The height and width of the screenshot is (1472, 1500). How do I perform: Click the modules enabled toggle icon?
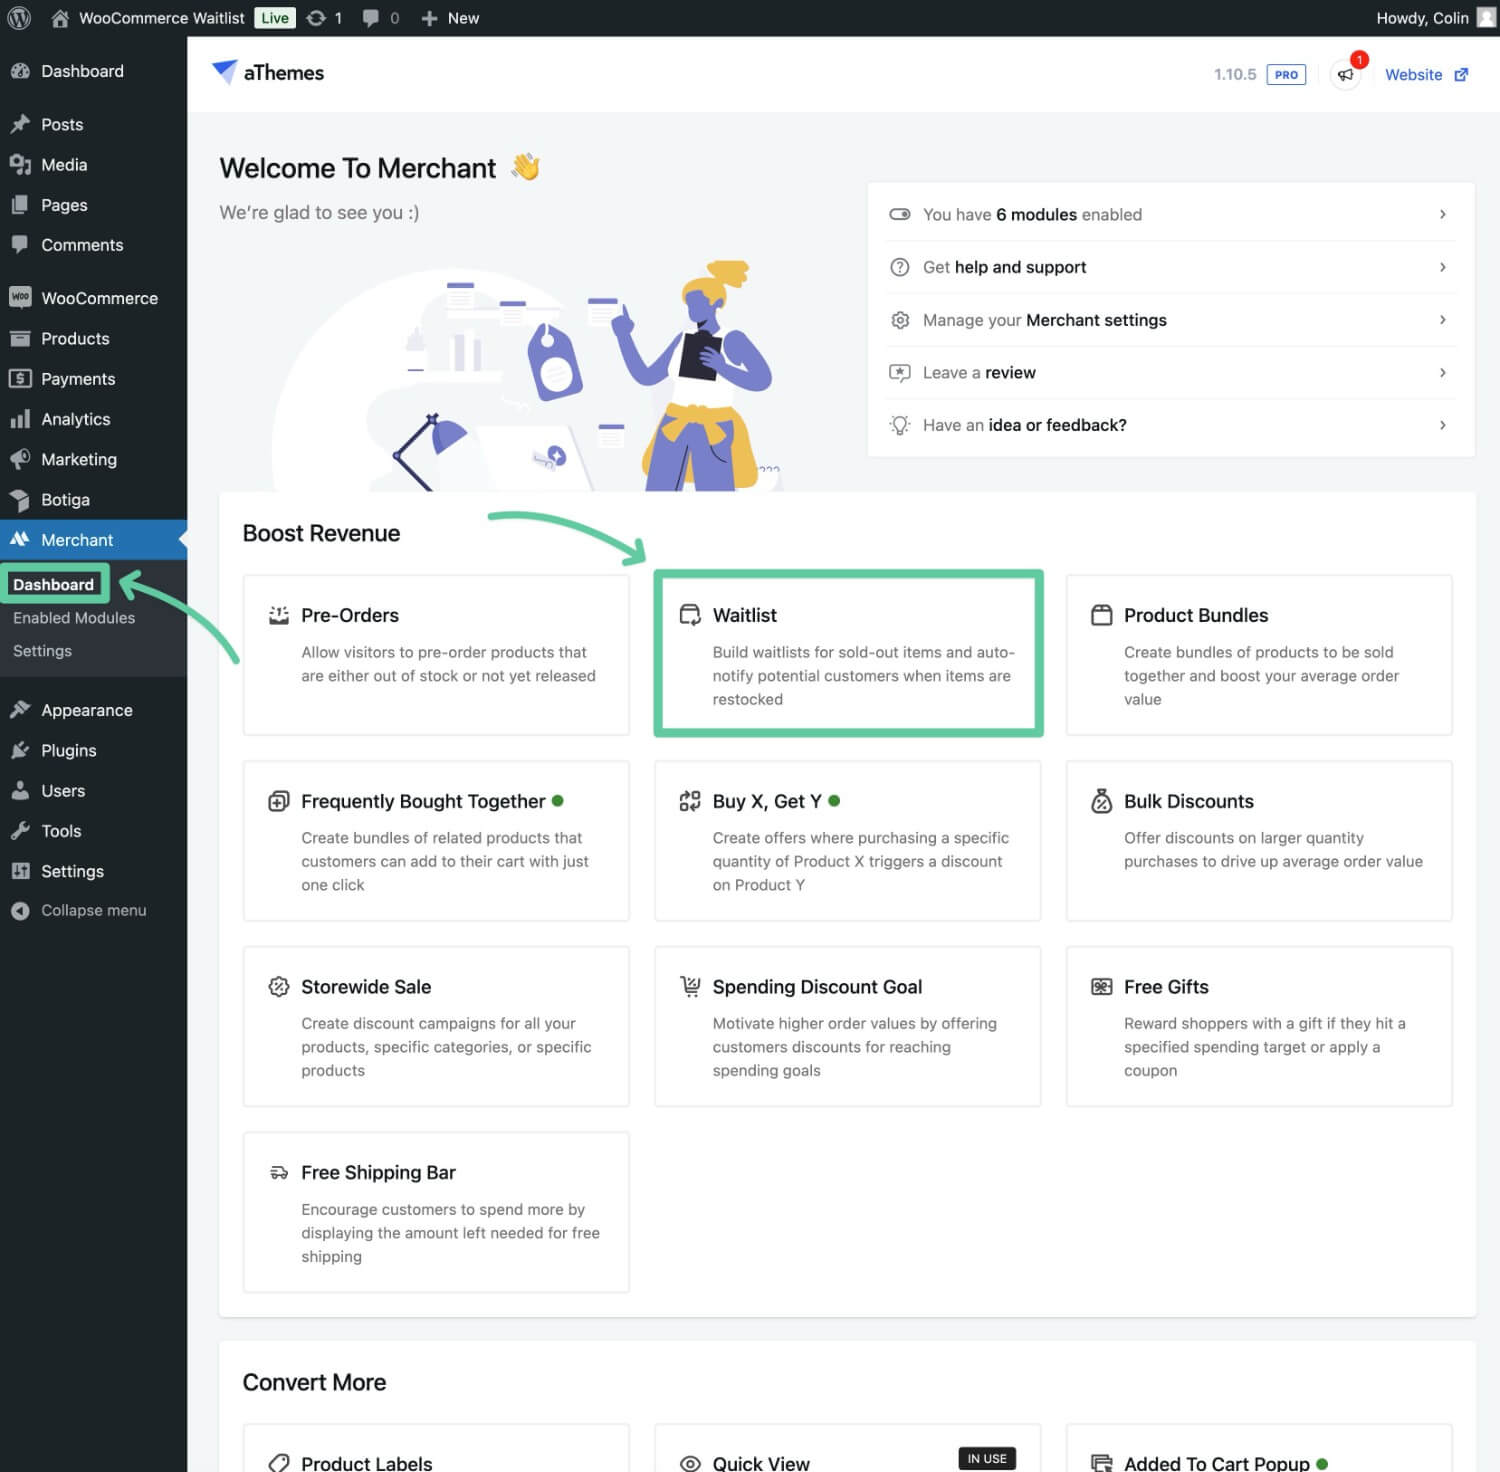900,214
